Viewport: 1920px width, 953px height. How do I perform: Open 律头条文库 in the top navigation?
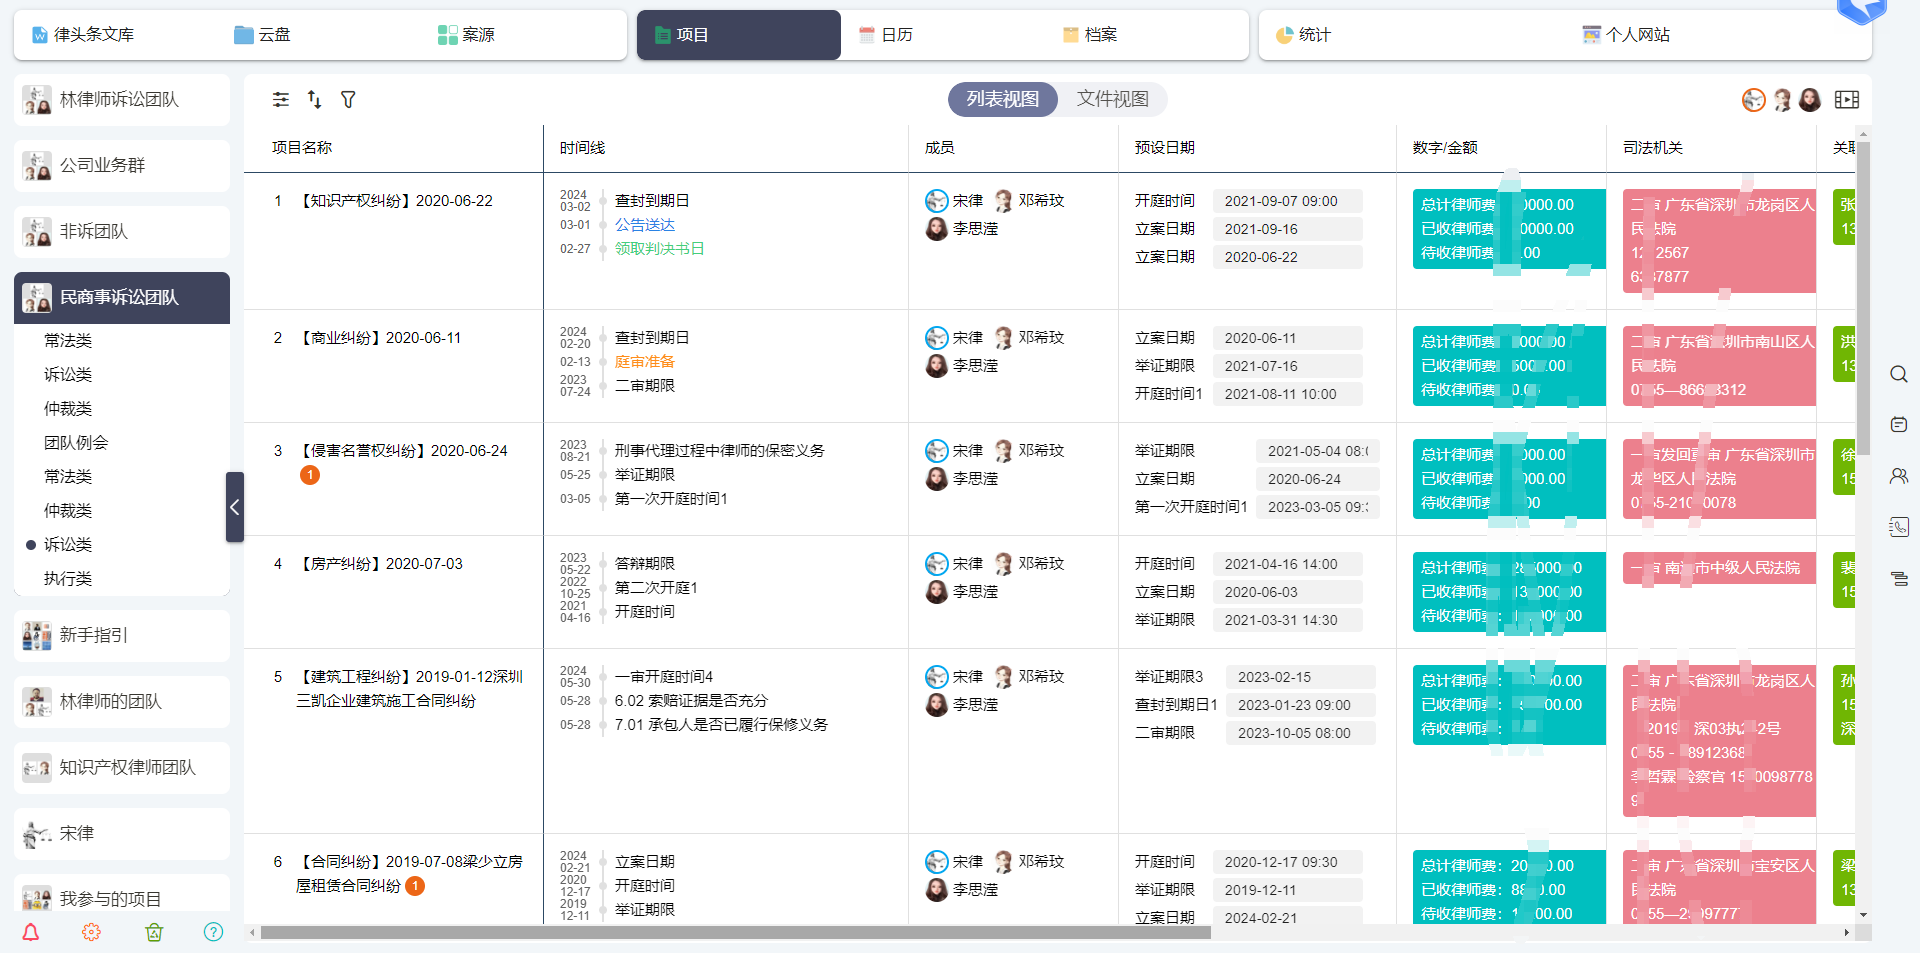pyautogui.click(x=83, y=35)
